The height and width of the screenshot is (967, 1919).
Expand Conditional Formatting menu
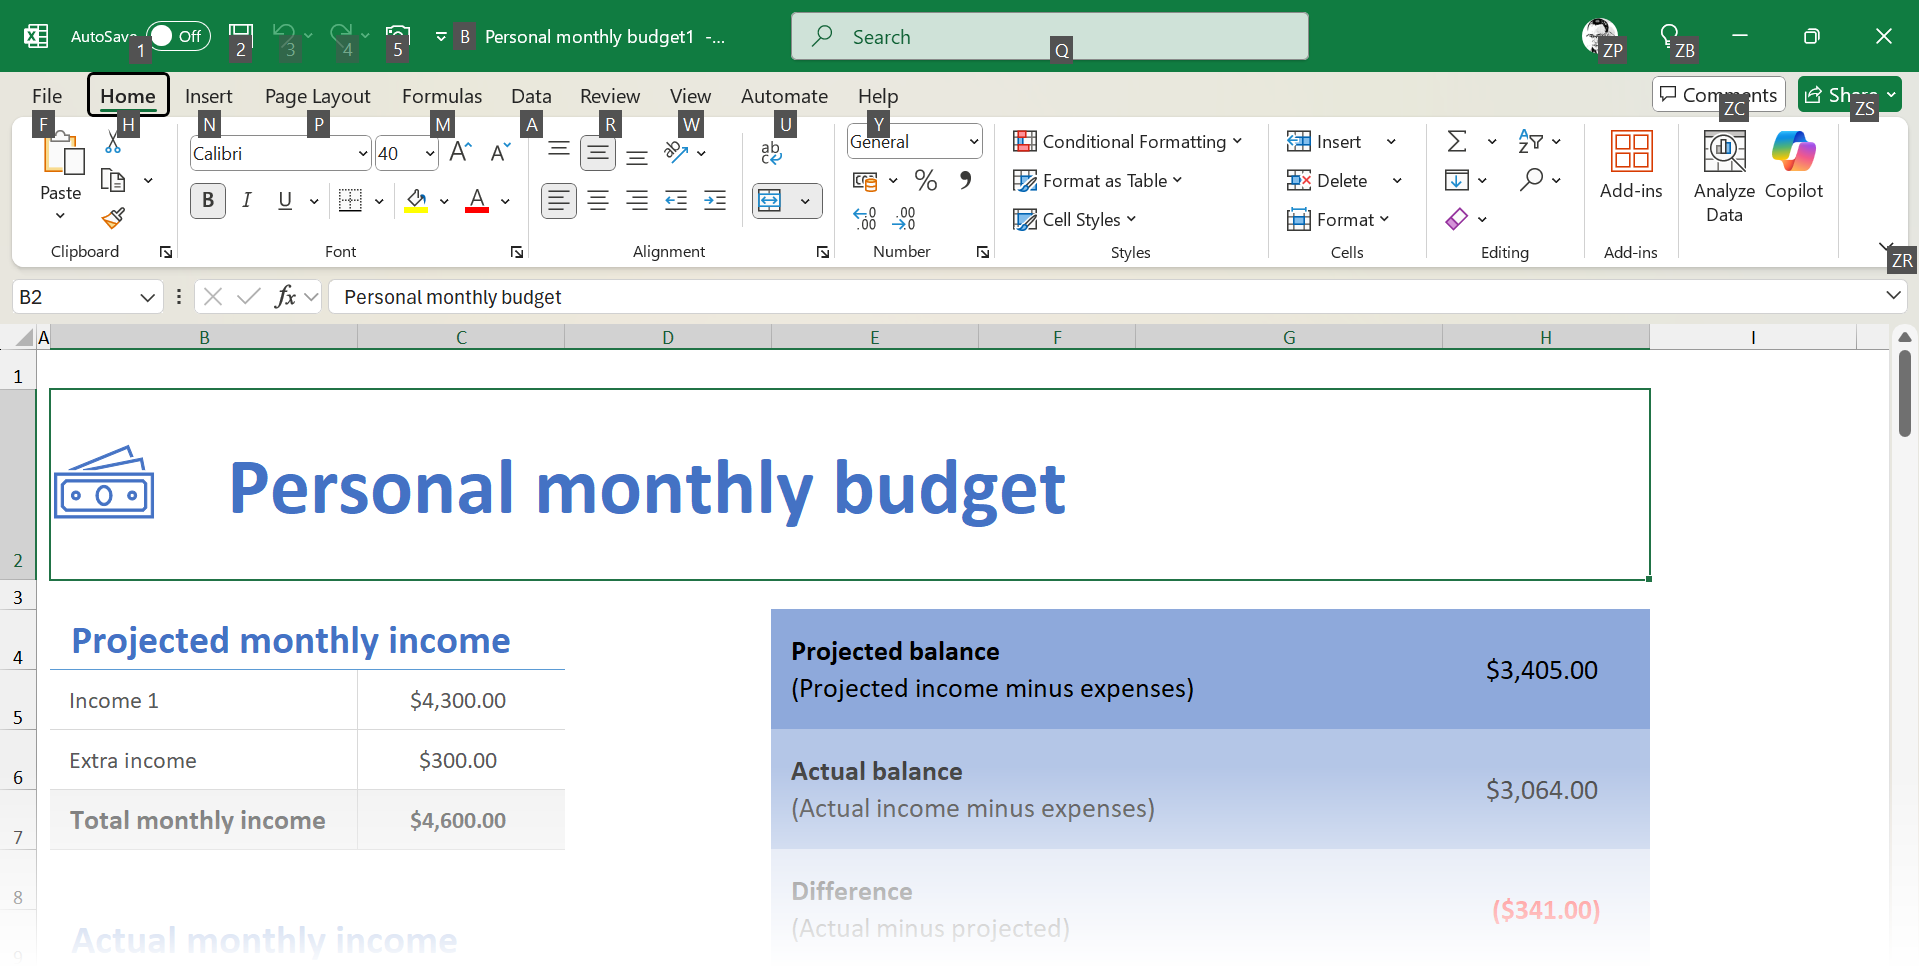(x=1127, y=142)
